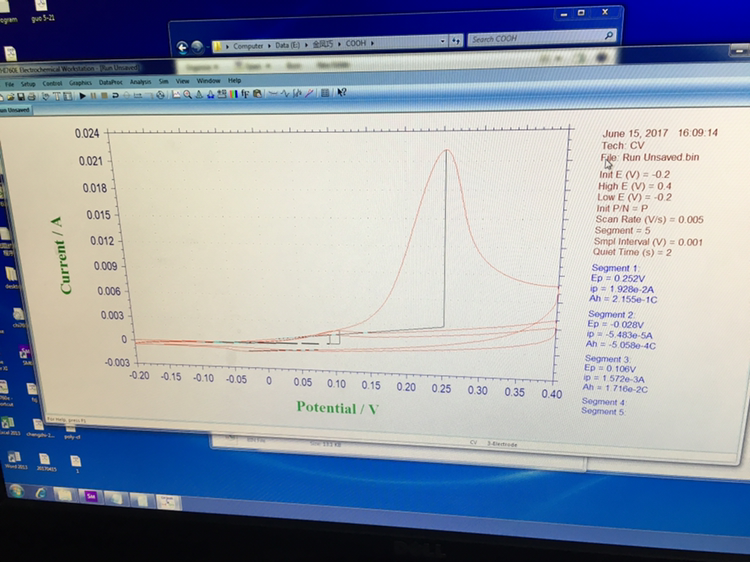Click the Save floppy disk toolbar icon
This screenshot has width=750, height=562.
tap(21, 97)
